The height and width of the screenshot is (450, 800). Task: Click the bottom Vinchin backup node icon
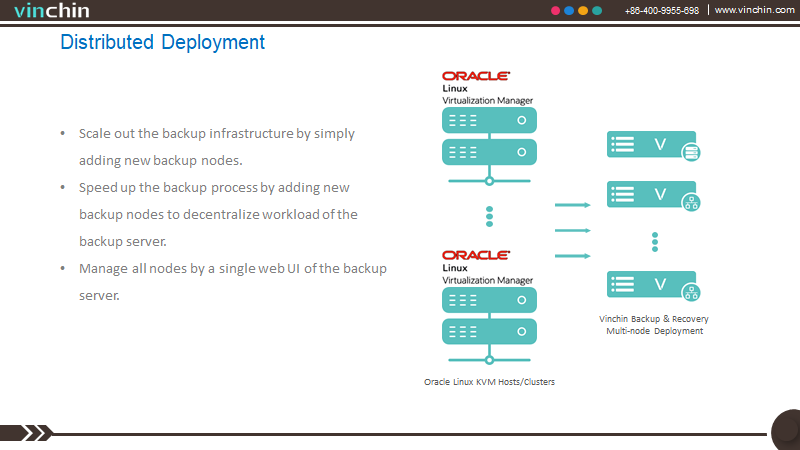652,284
